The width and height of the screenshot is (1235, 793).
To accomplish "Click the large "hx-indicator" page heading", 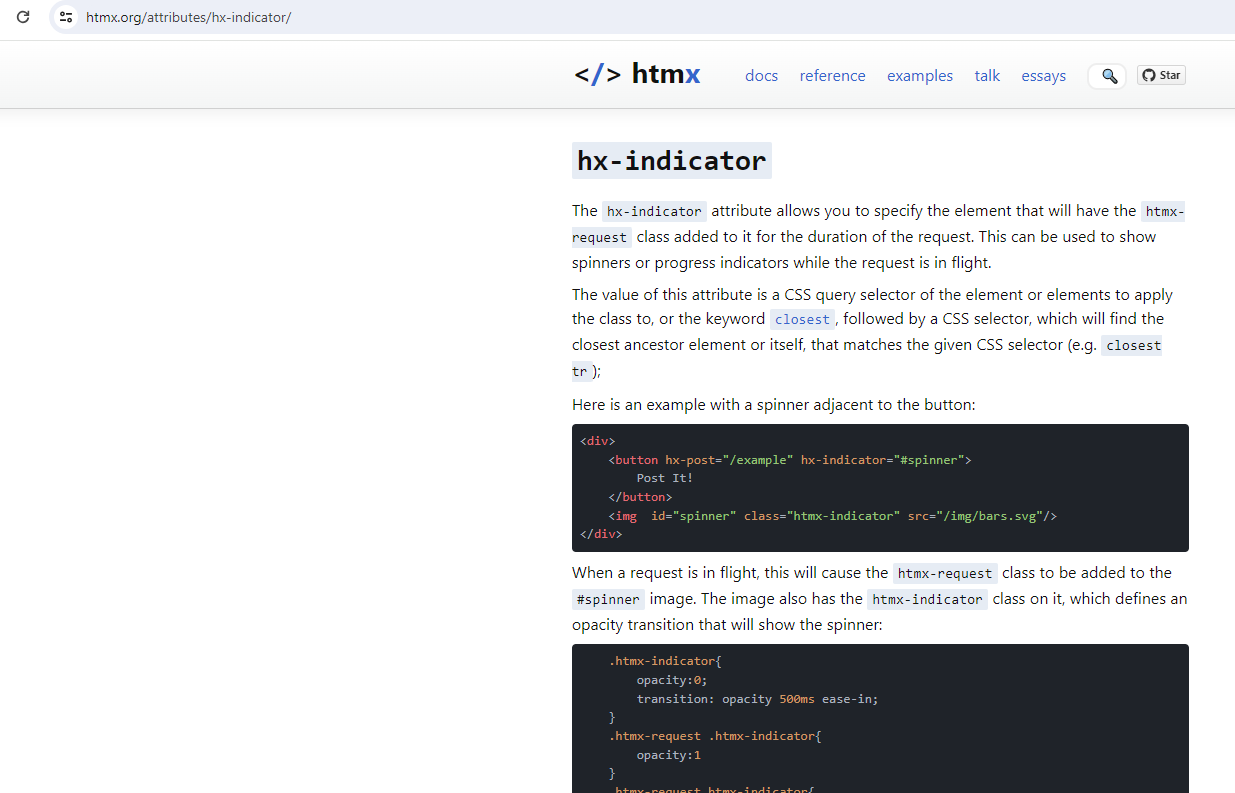I will [x=672, y=160].
